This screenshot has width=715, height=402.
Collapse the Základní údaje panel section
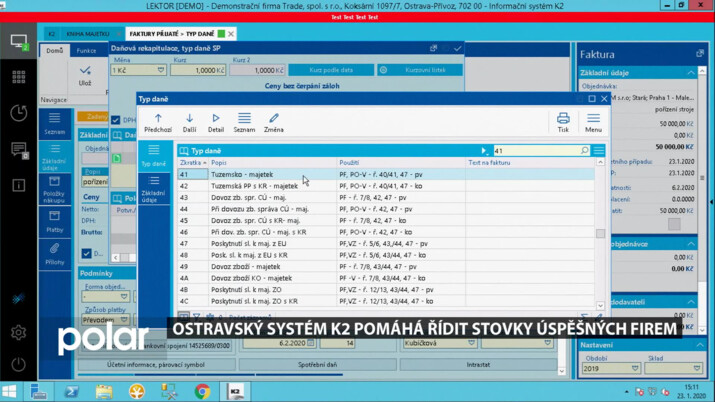coord(690,73)
